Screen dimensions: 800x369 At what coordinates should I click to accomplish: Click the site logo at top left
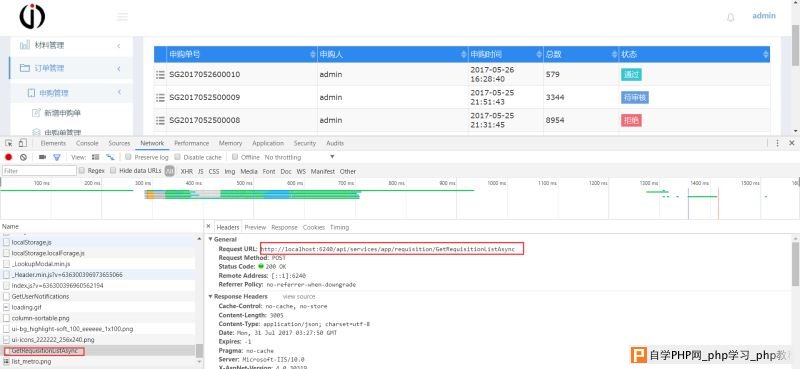pyautogui.click(x=32, y=16)
